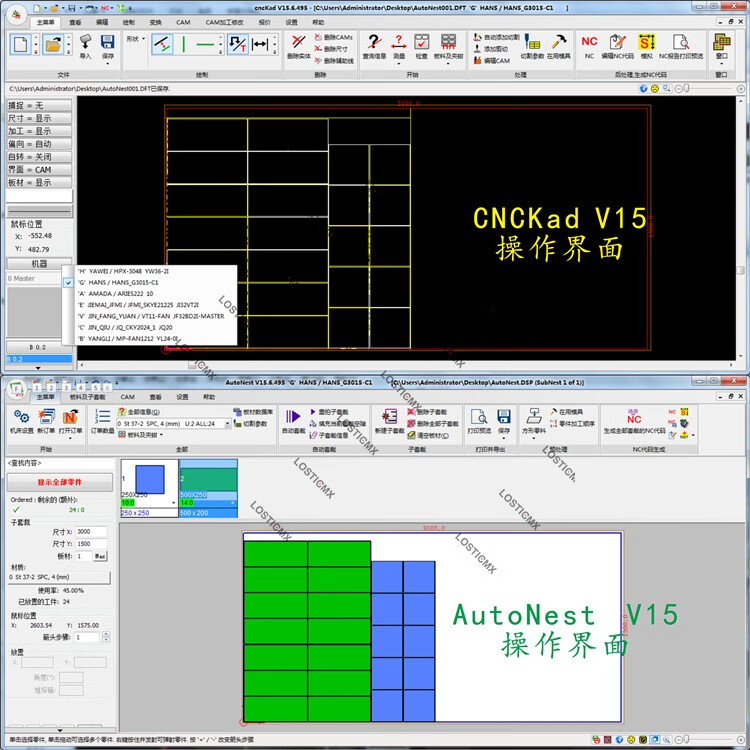Image resolution: width=750 pixels, height=750 pixels.
Task: Open the CAM加工修改 tab in cncKad
Action: pos(224,22)
